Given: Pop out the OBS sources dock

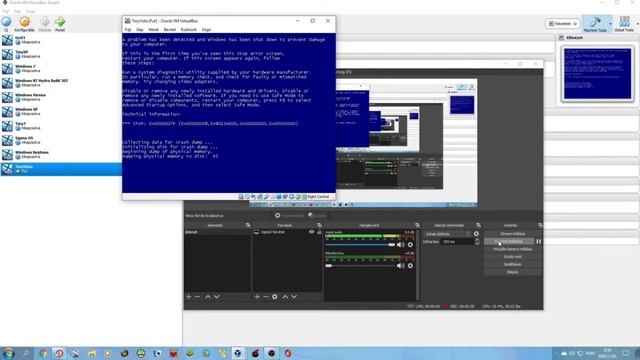Looking at the screenshot, I should click(319, 225).
